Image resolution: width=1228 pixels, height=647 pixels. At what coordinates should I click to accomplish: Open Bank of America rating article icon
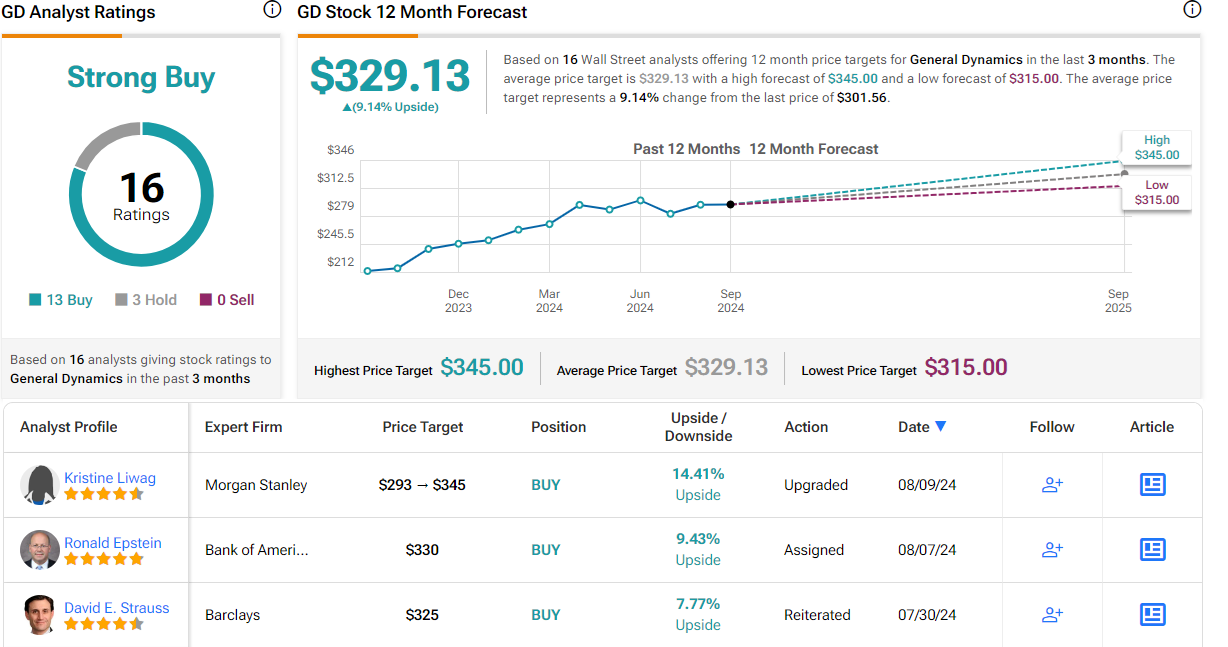(x=1152, y=550)
